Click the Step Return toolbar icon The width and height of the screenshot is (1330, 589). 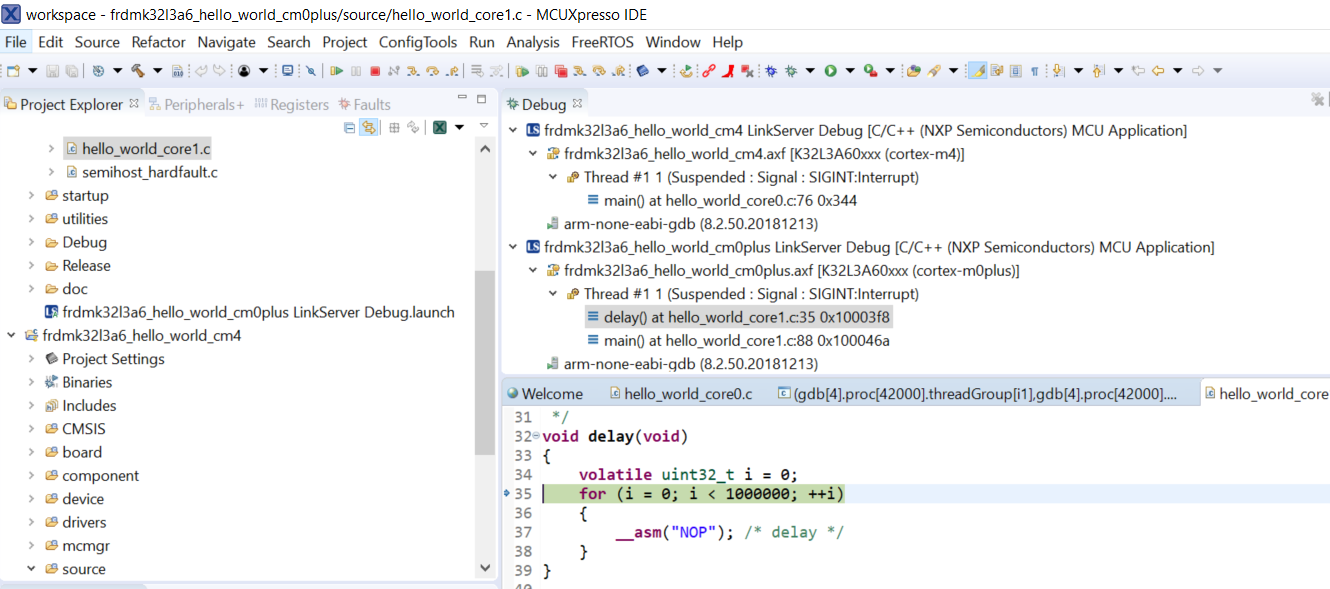coord(452,71)
